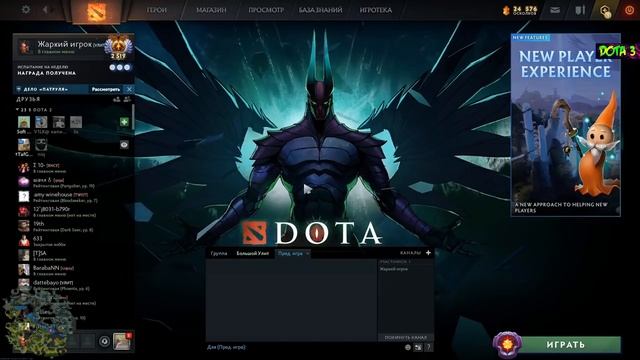Click ПОКИНУТЬ КАНАЛ button

tap(405, 338)
